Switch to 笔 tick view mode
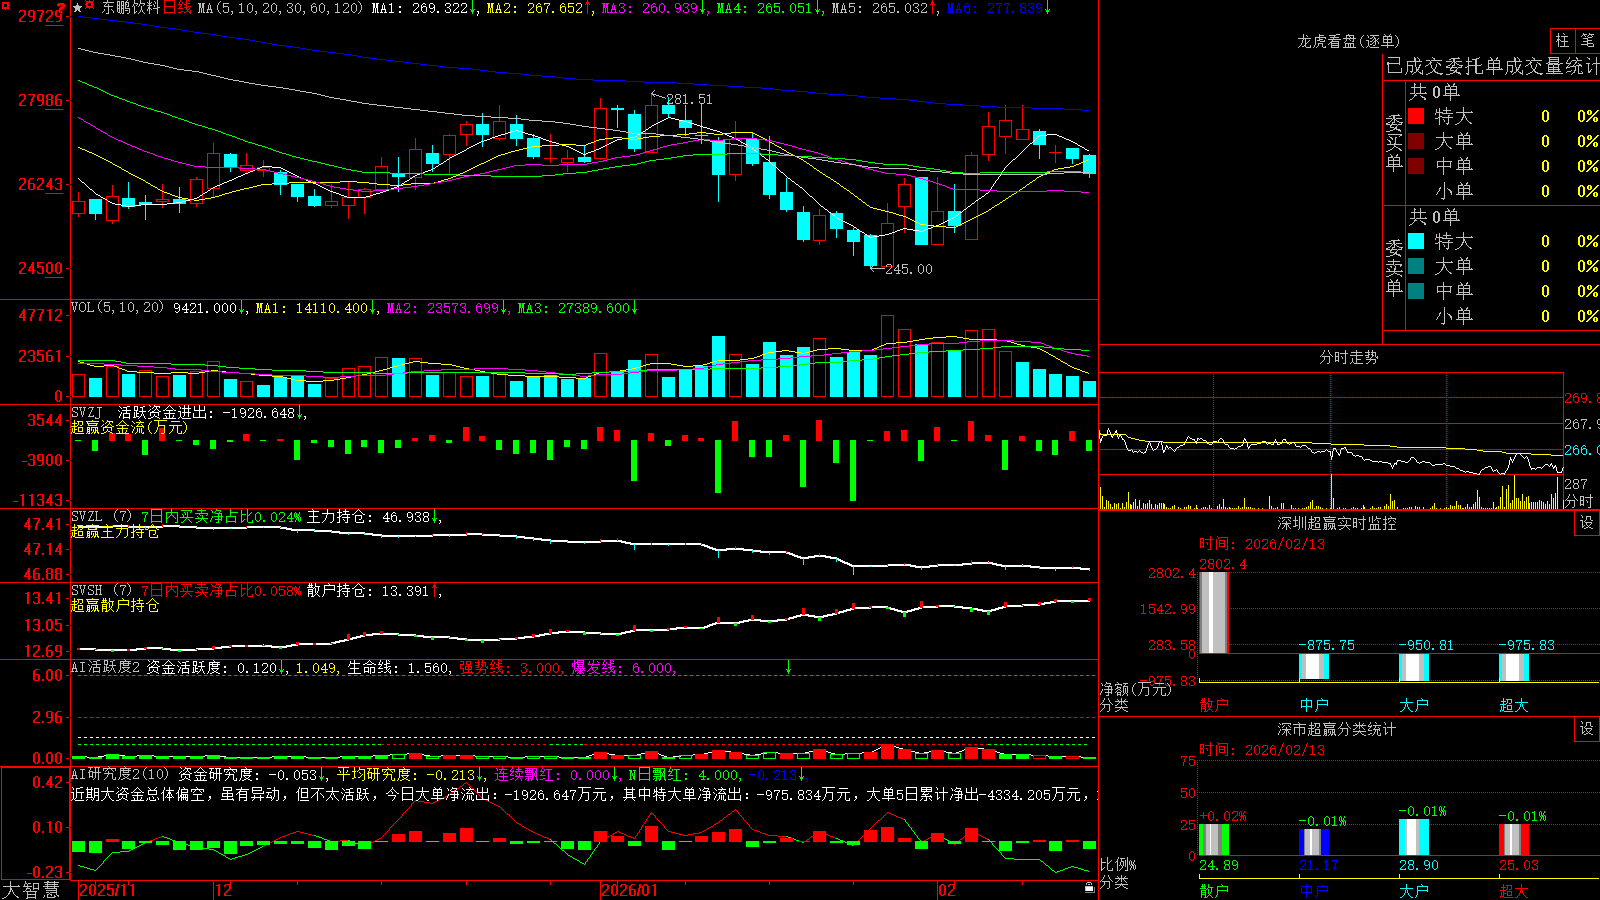1600x900 pixels. tap(1588, 40)
